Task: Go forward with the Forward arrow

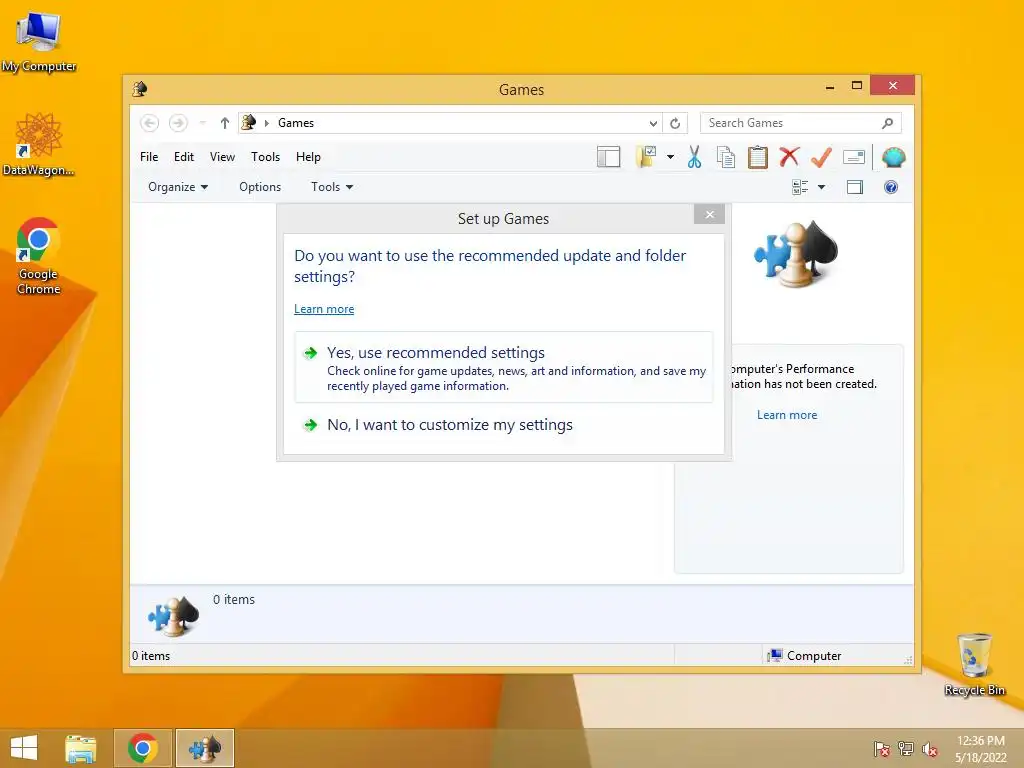Action: 178,123
